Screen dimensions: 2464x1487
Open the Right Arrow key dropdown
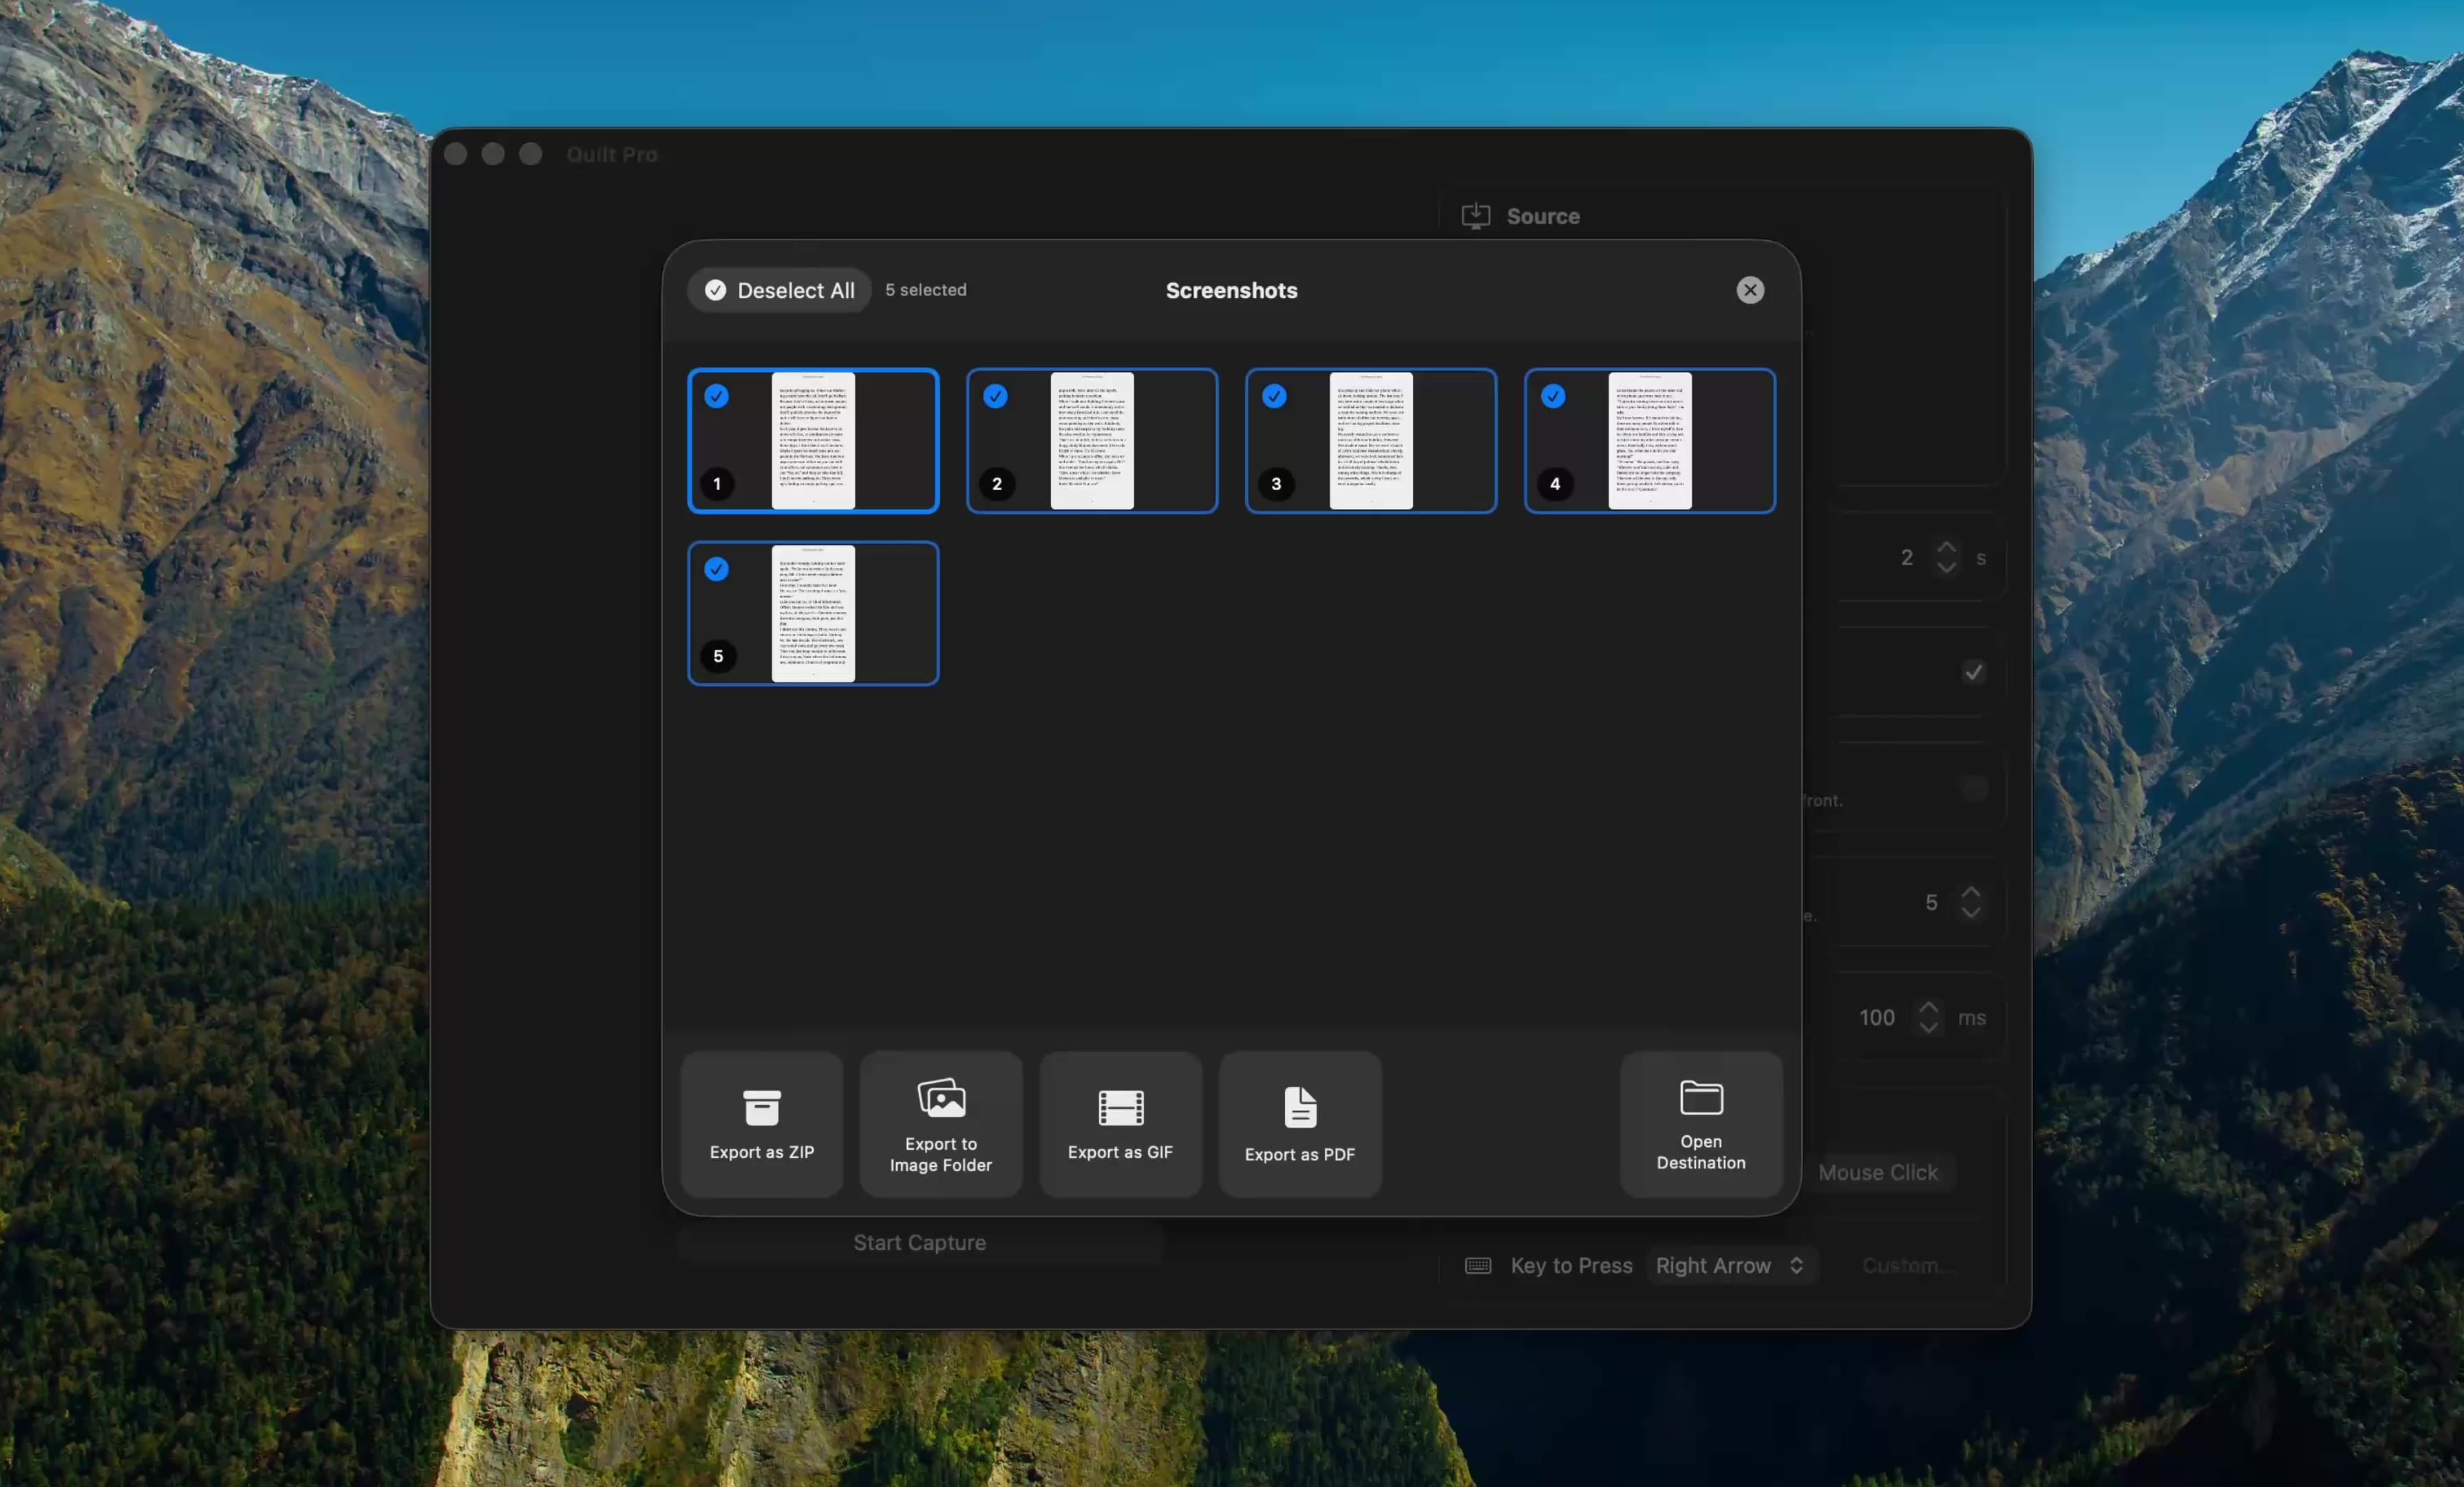[x=1730, y=1265]
